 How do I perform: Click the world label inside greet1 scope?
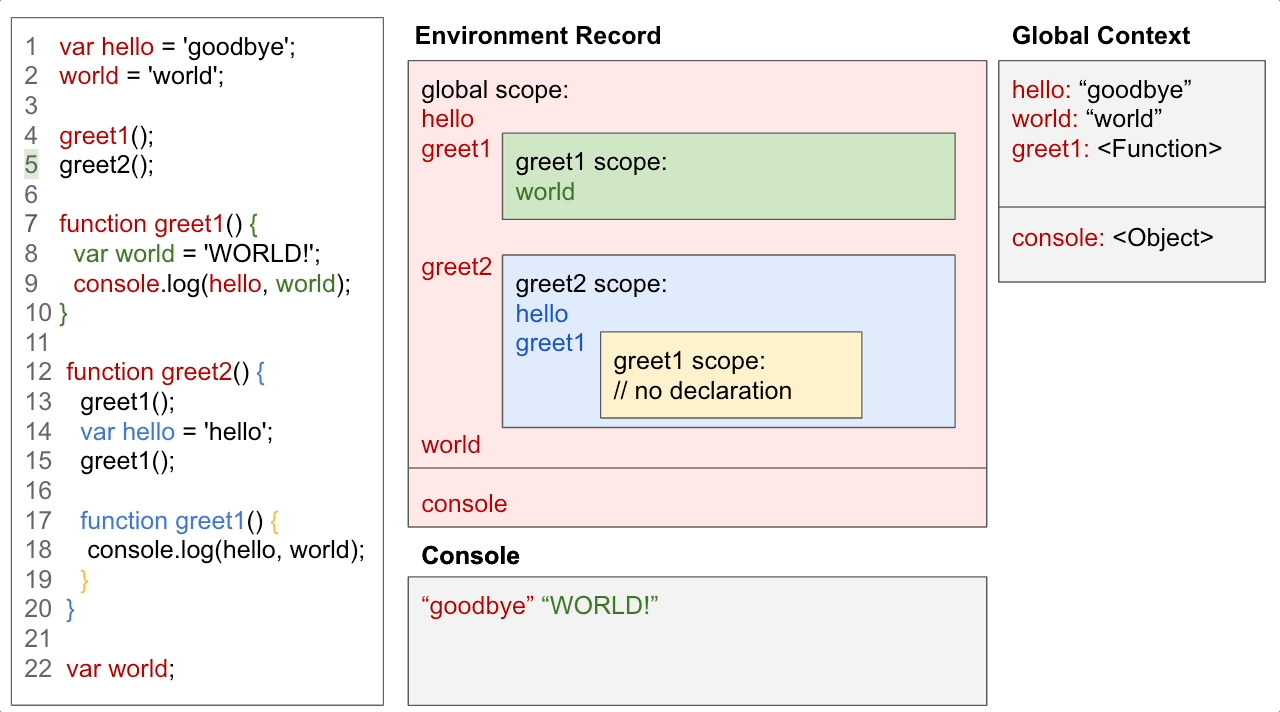click(545, 192)
